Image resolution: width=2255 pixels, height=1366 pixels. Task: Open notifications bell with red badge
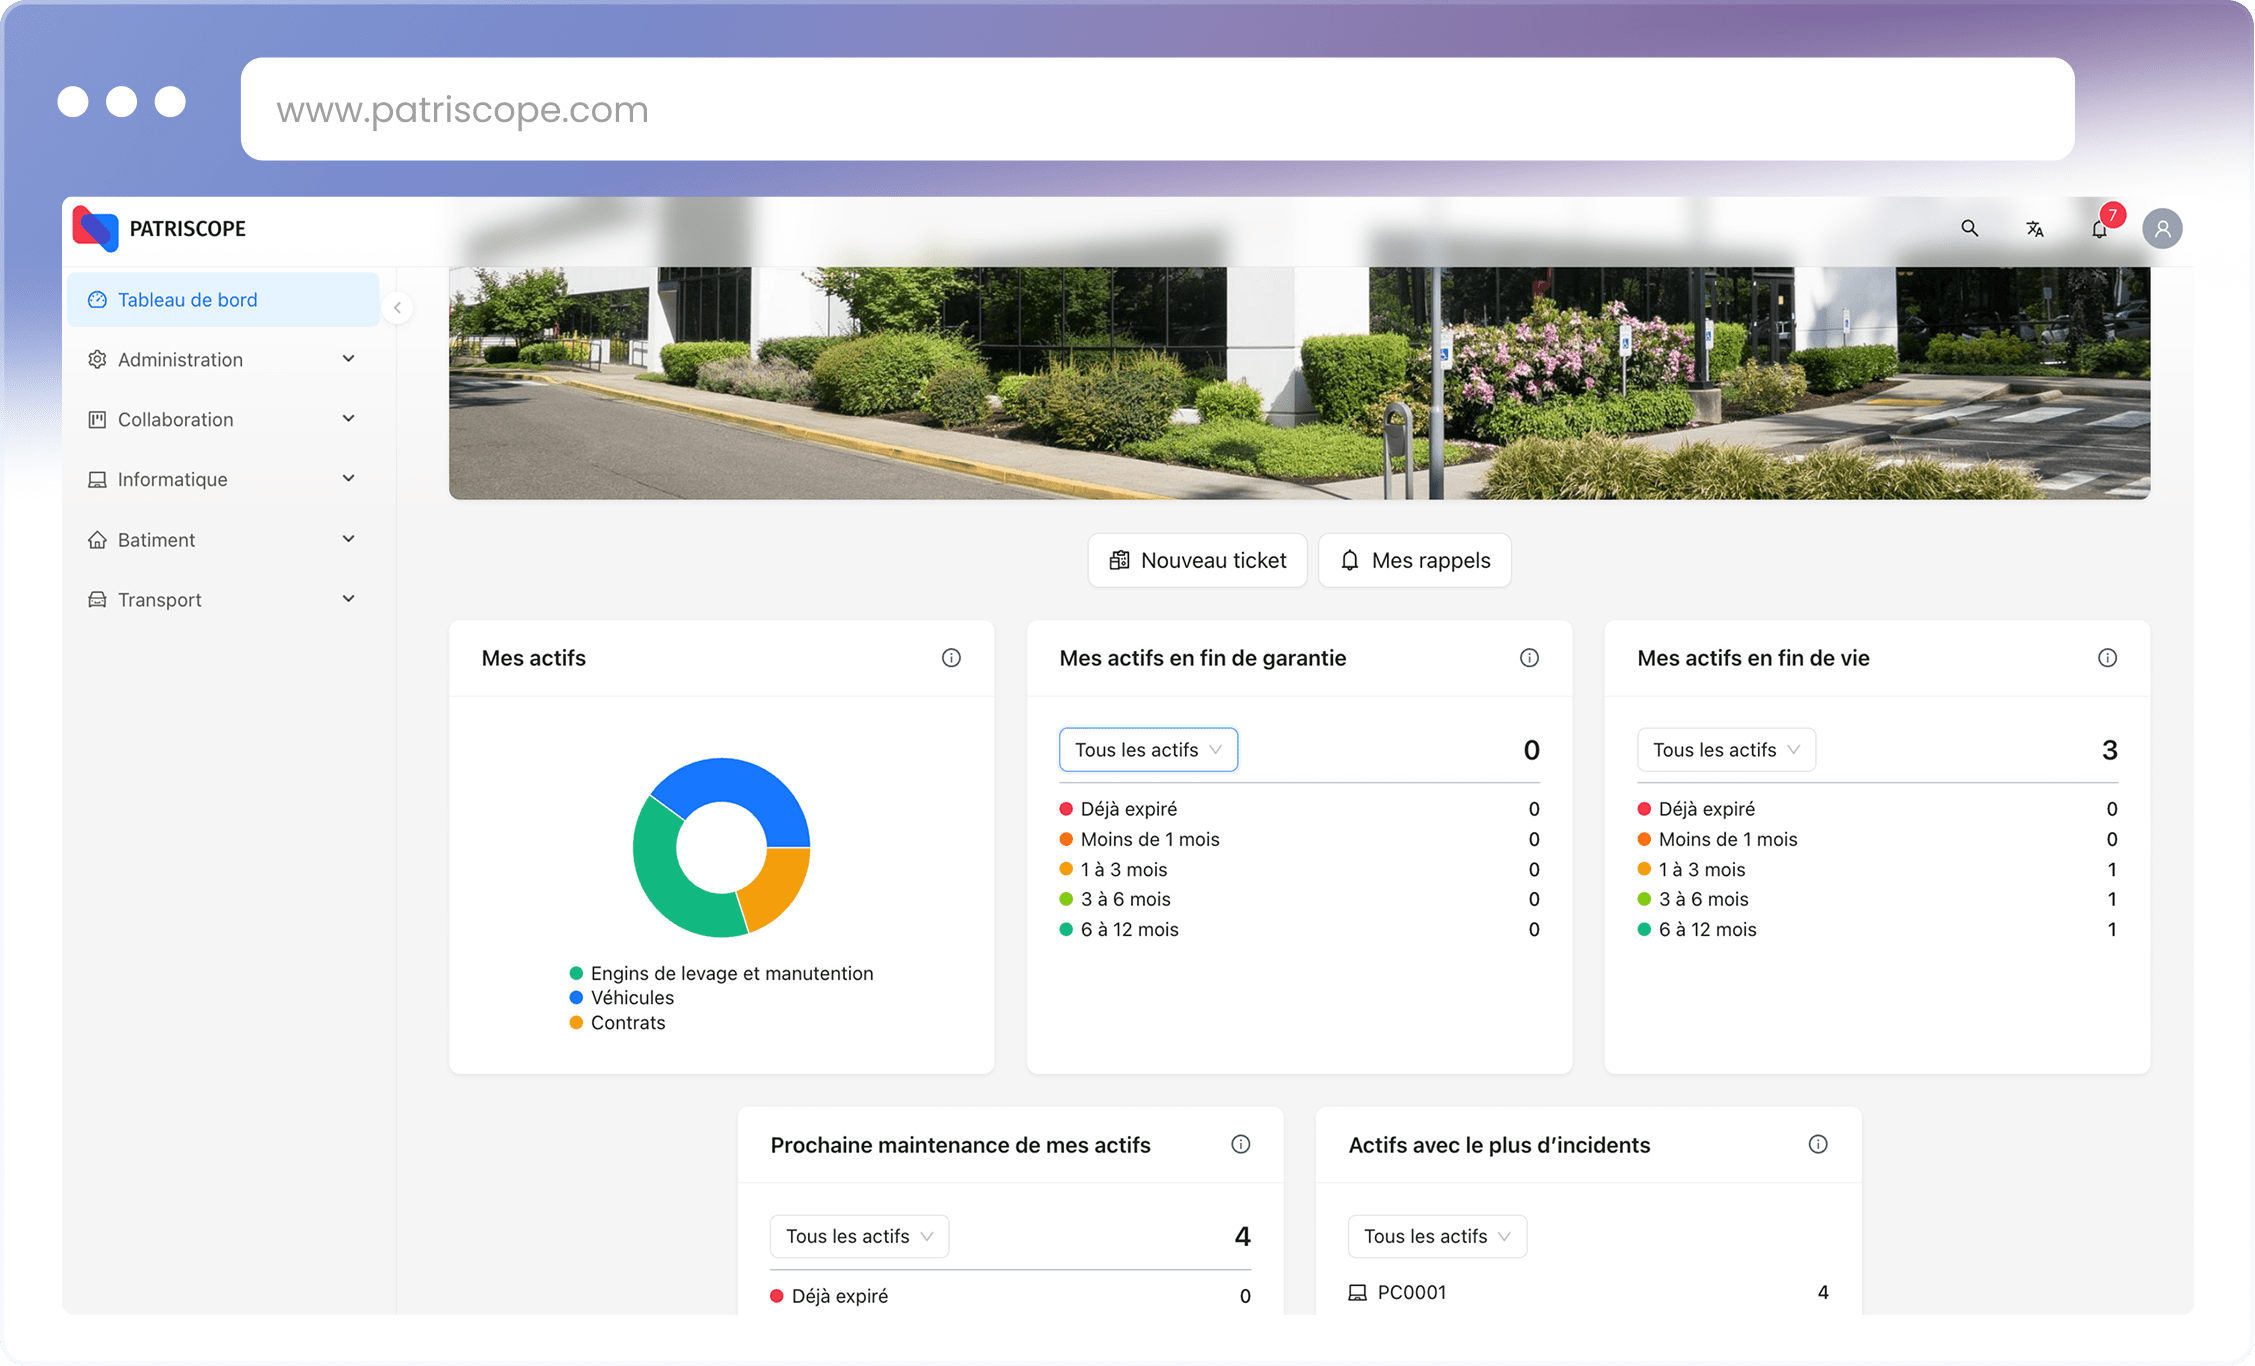pos(2099,229)
